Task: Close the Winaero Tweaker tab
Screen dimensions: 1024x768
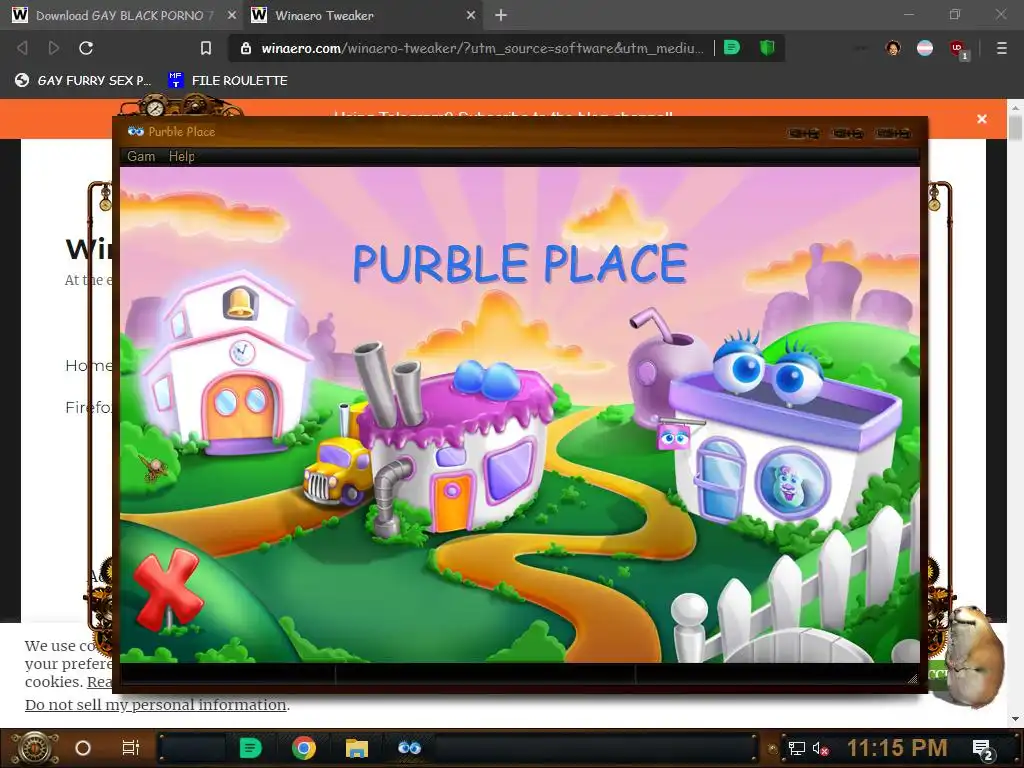Action: click(x=471, y=15)
